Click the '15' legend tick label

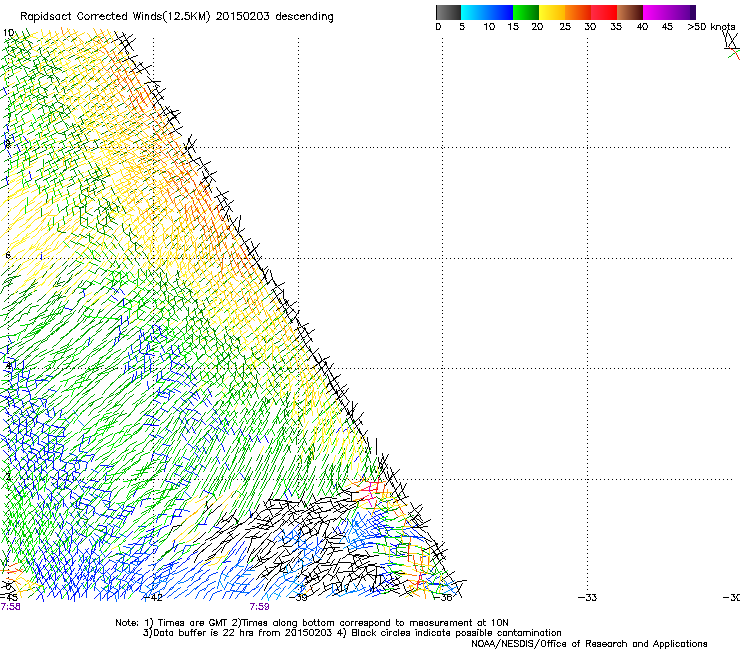(513, 27)
